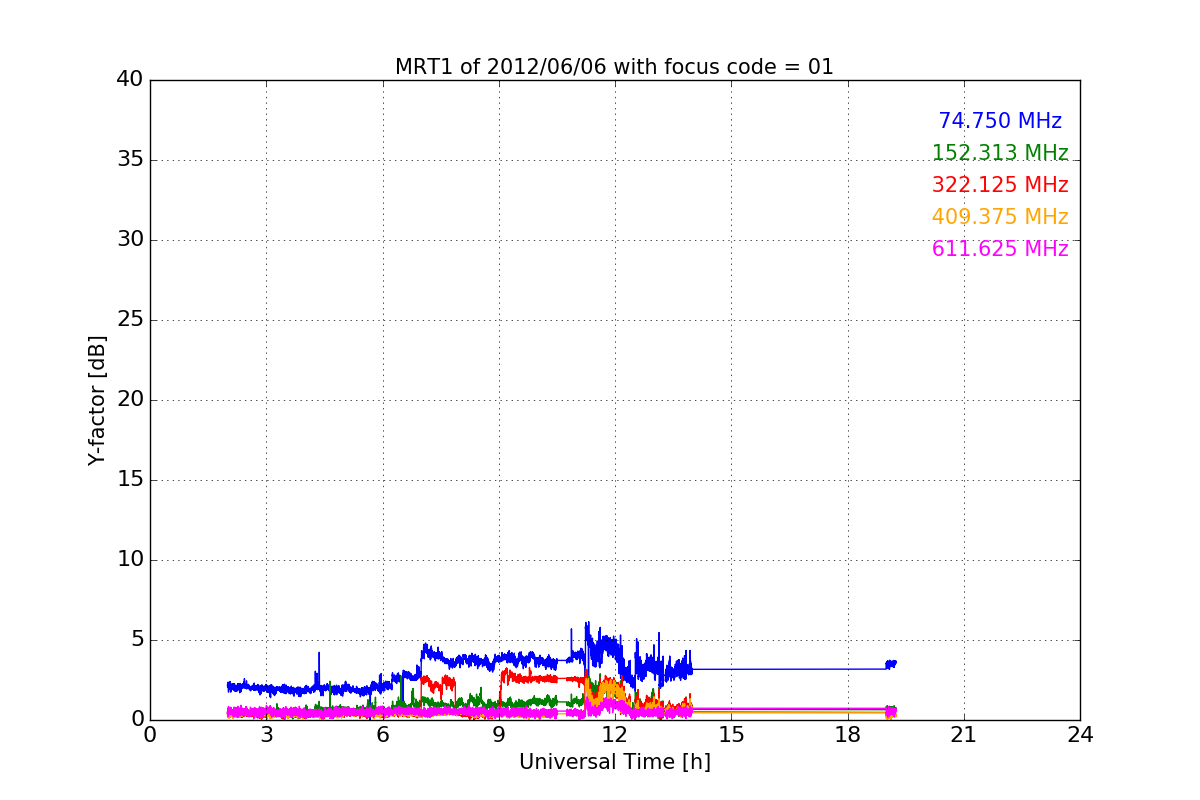
Task: Click the y-axis tick label 5
Action: [x=137, y=640]
